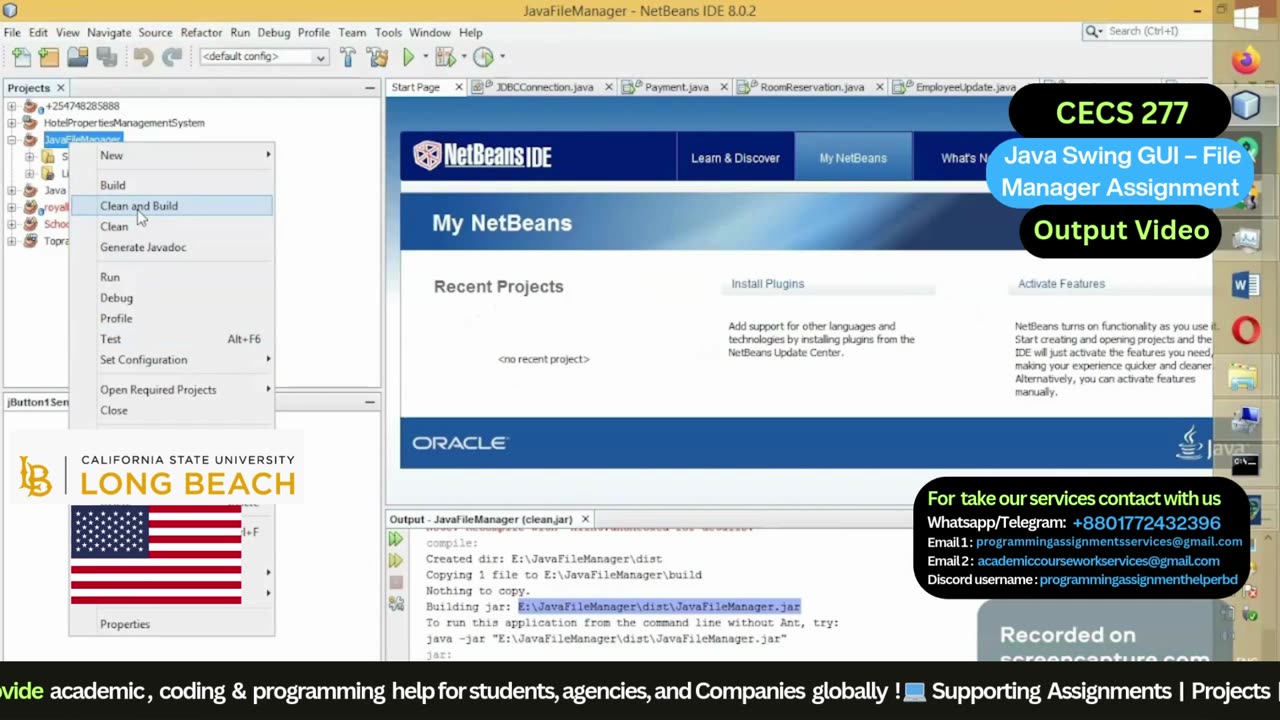
Task: Open the default config dropdown
Action: 264,57
